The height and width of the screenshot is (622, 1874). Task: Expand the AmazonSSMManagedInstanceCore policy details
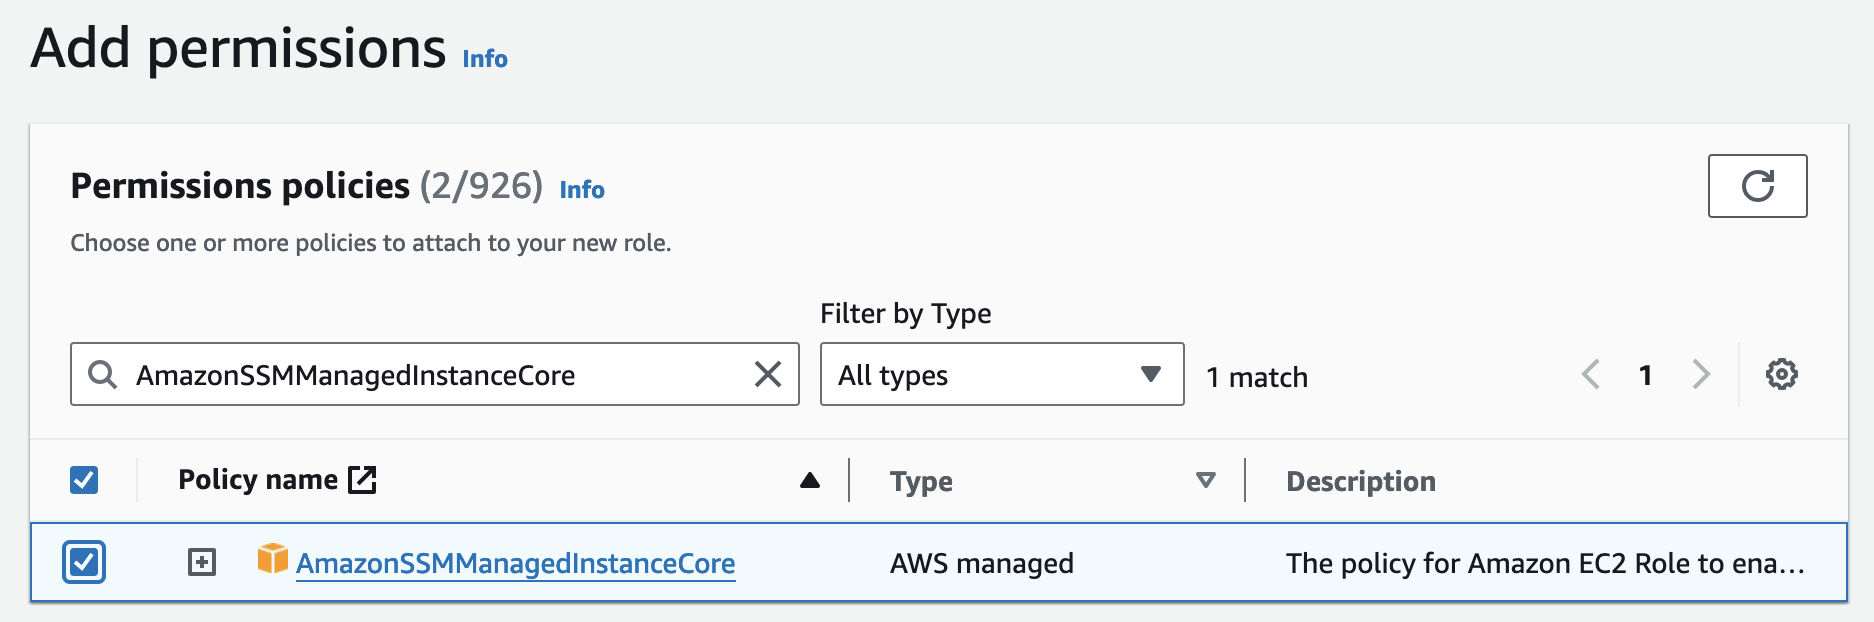(202, 562)
